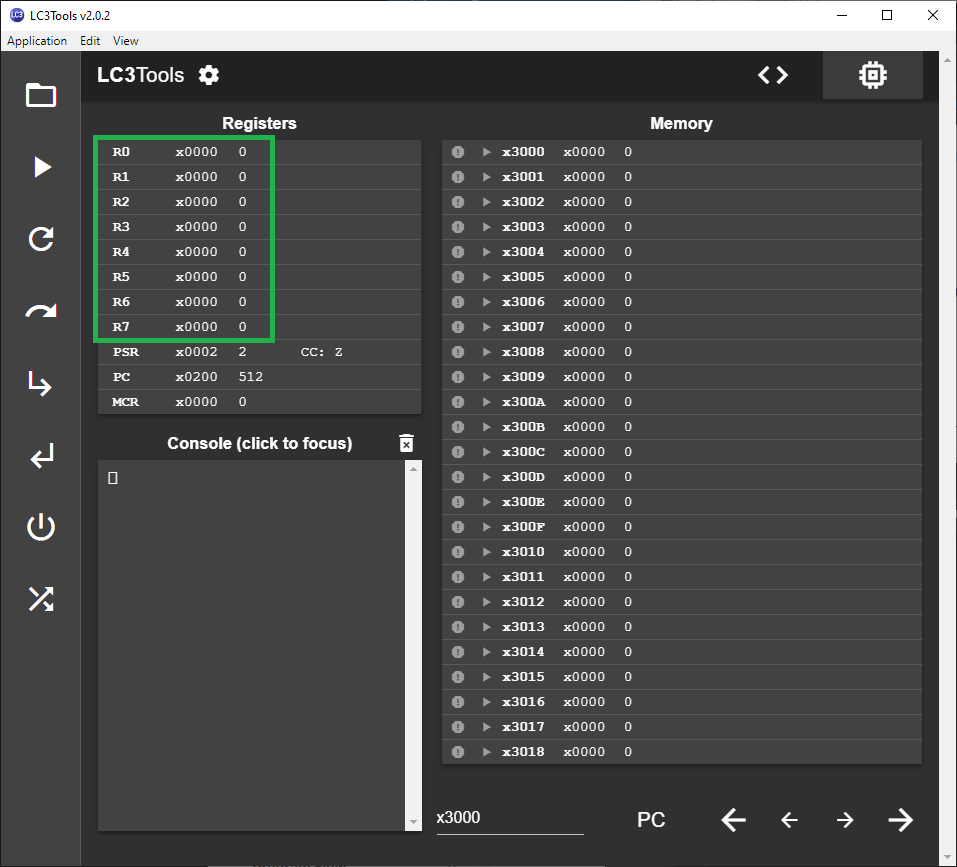Run the program with the play icon
The width and height of the screenshot is (957, 867).
pyautogui.click(x=42, y=167)
